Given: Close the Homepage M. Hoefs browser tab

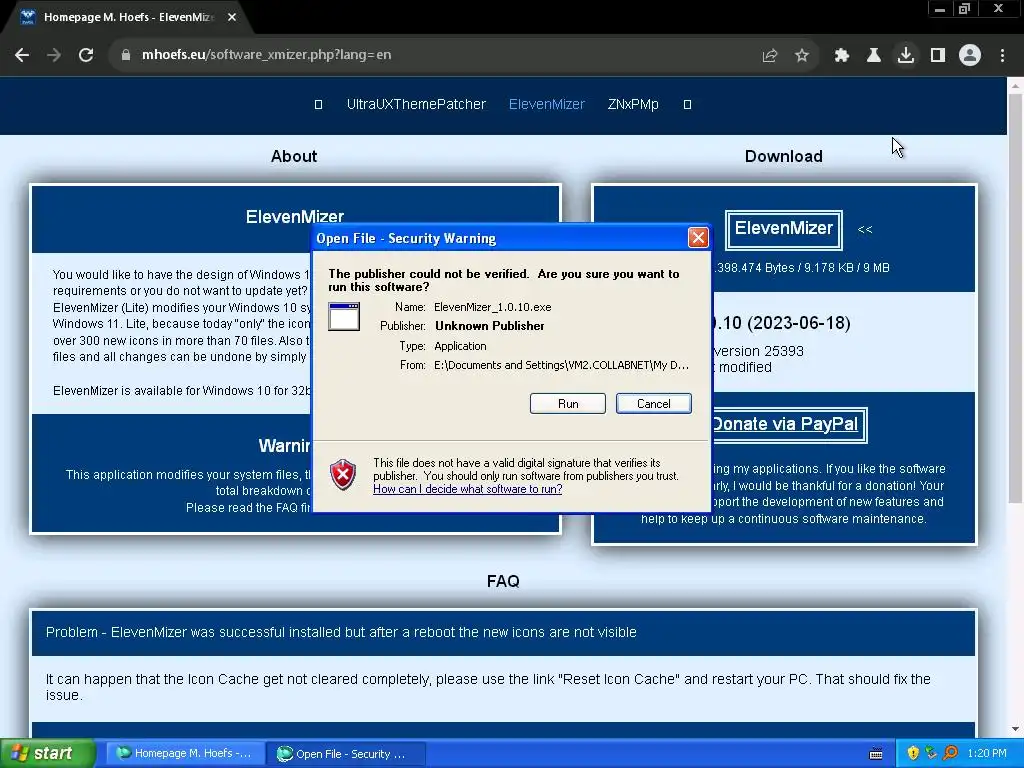Looking at the screenshot, I should tap(232, 18).
